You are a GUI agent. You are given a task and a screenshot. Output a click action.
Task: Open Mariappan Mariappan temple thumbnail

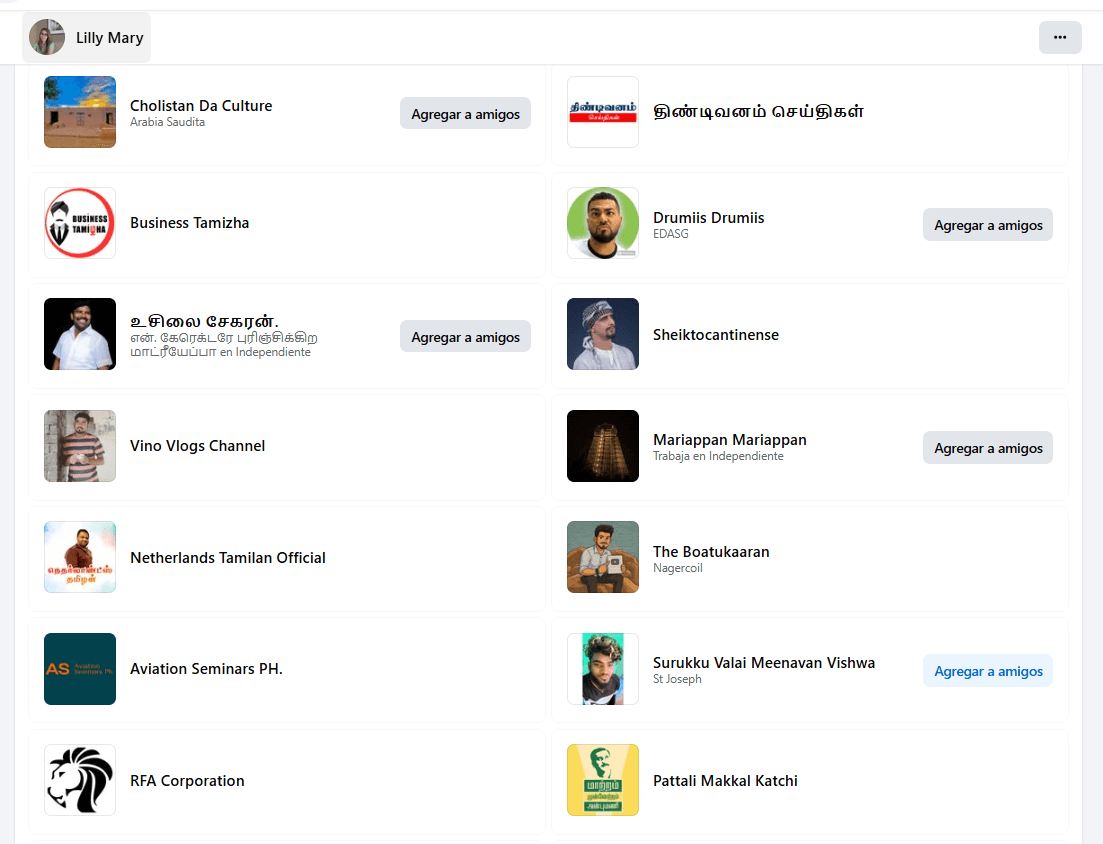603,446
